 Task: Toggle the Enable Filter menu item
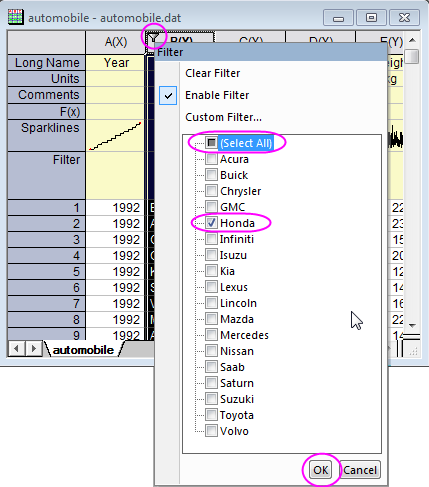(x=217, y=95)
